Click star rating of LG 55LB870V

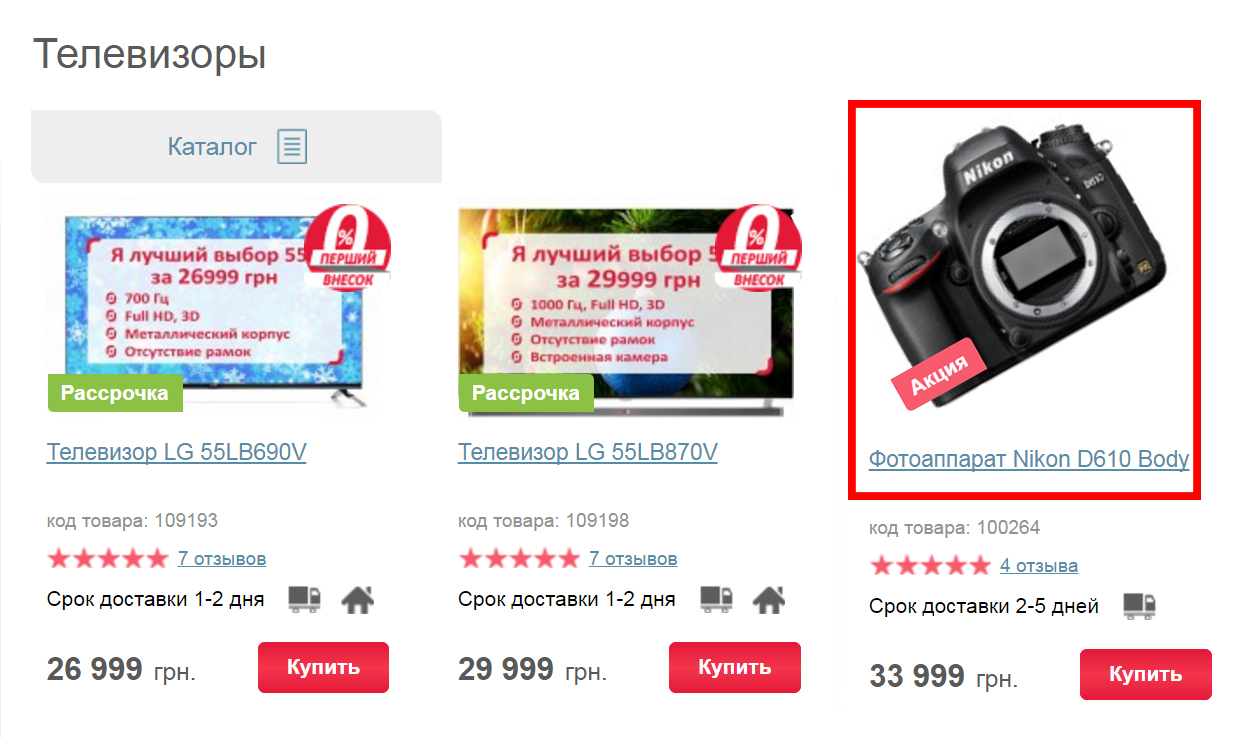pos(519,558)
